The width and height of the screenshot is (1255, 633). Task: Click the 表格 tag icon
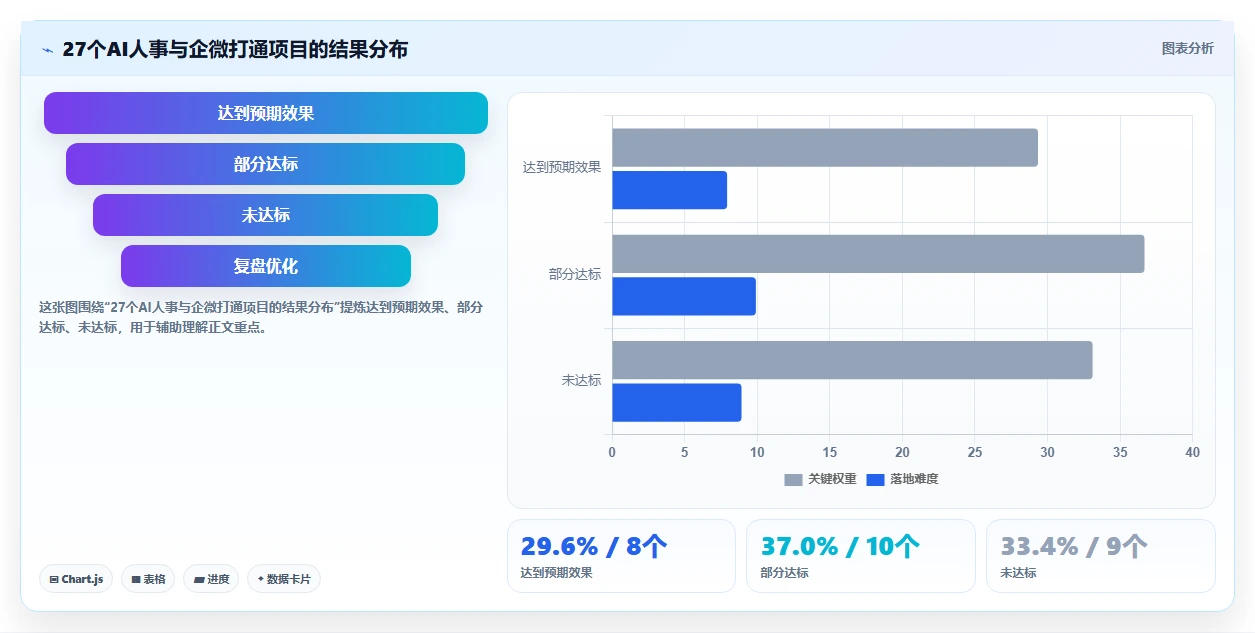(x=136, y=579)
